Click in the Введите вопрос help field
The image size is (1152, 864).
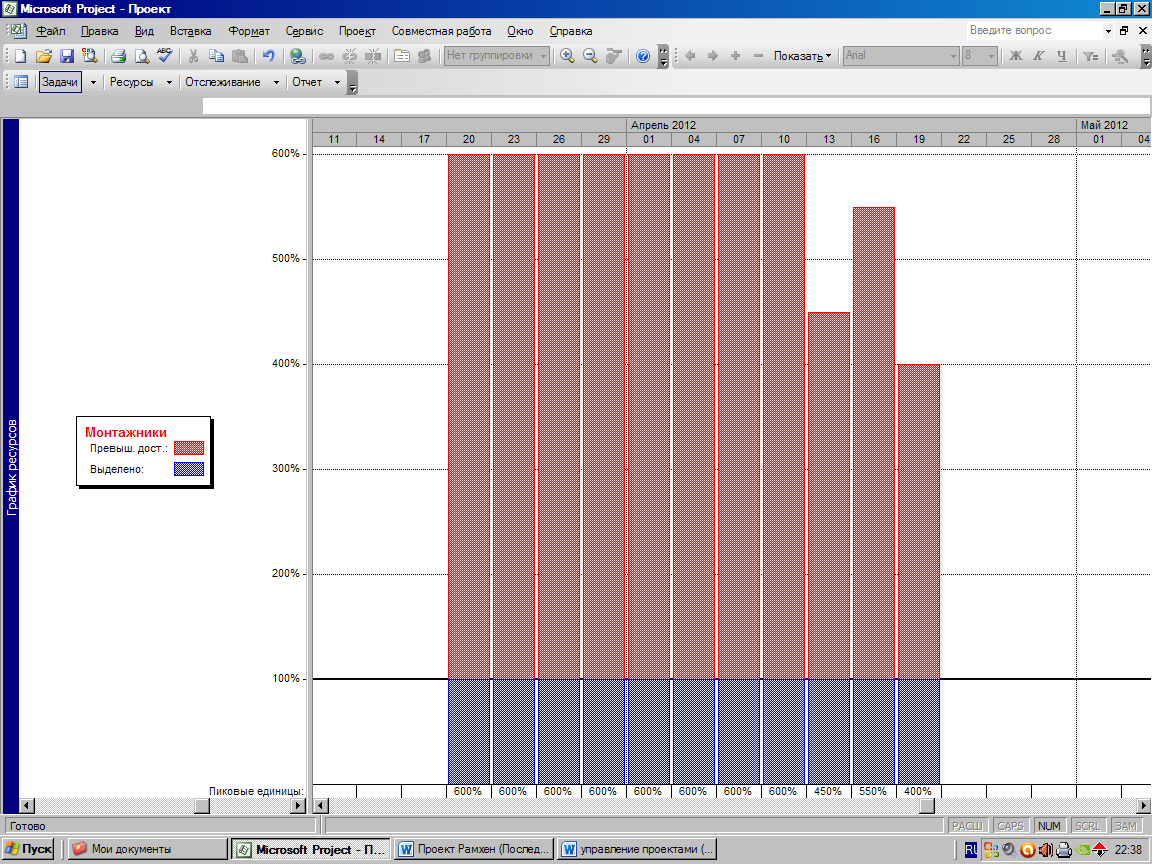pos(1034,31)
